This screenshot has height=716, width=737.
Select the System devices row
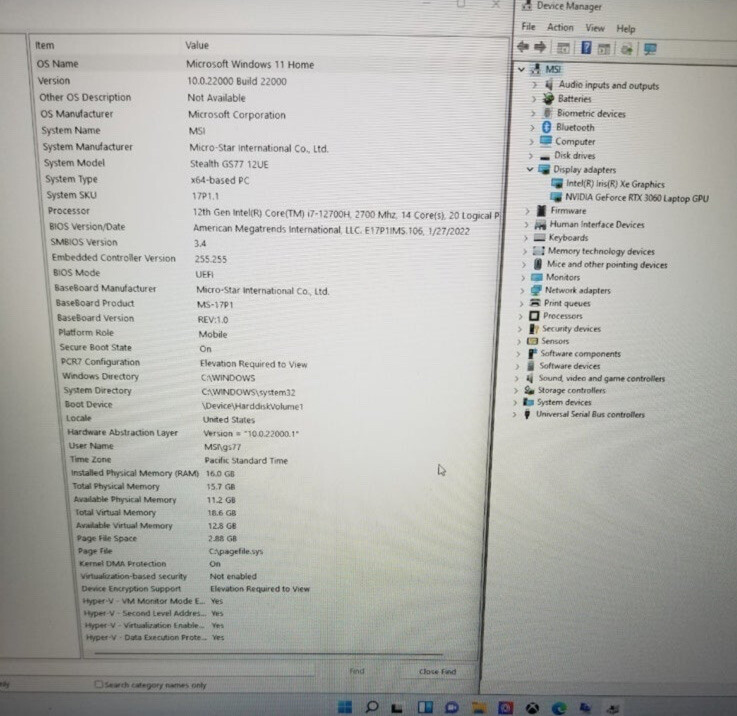tap(564, 402)
